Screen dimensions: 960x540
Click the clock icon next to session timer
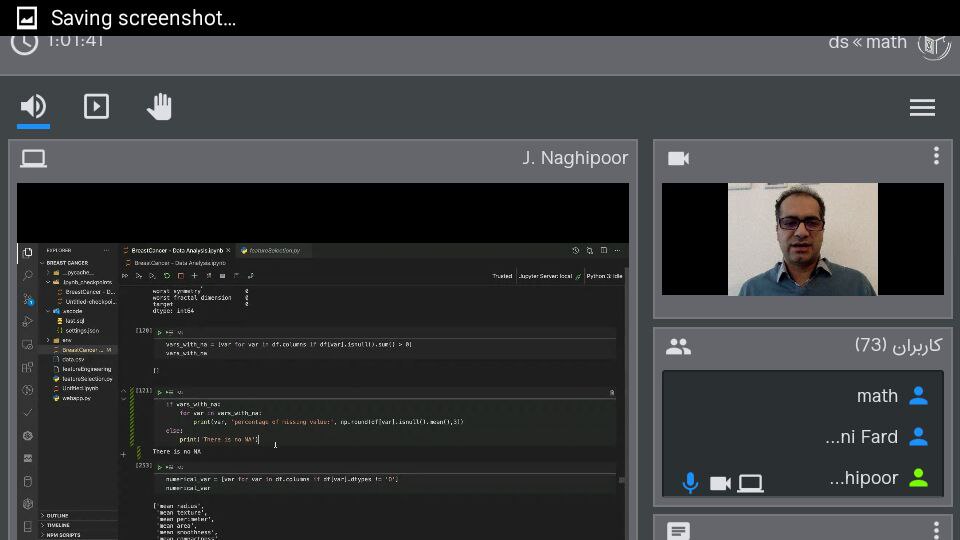(x=24, y=43)
